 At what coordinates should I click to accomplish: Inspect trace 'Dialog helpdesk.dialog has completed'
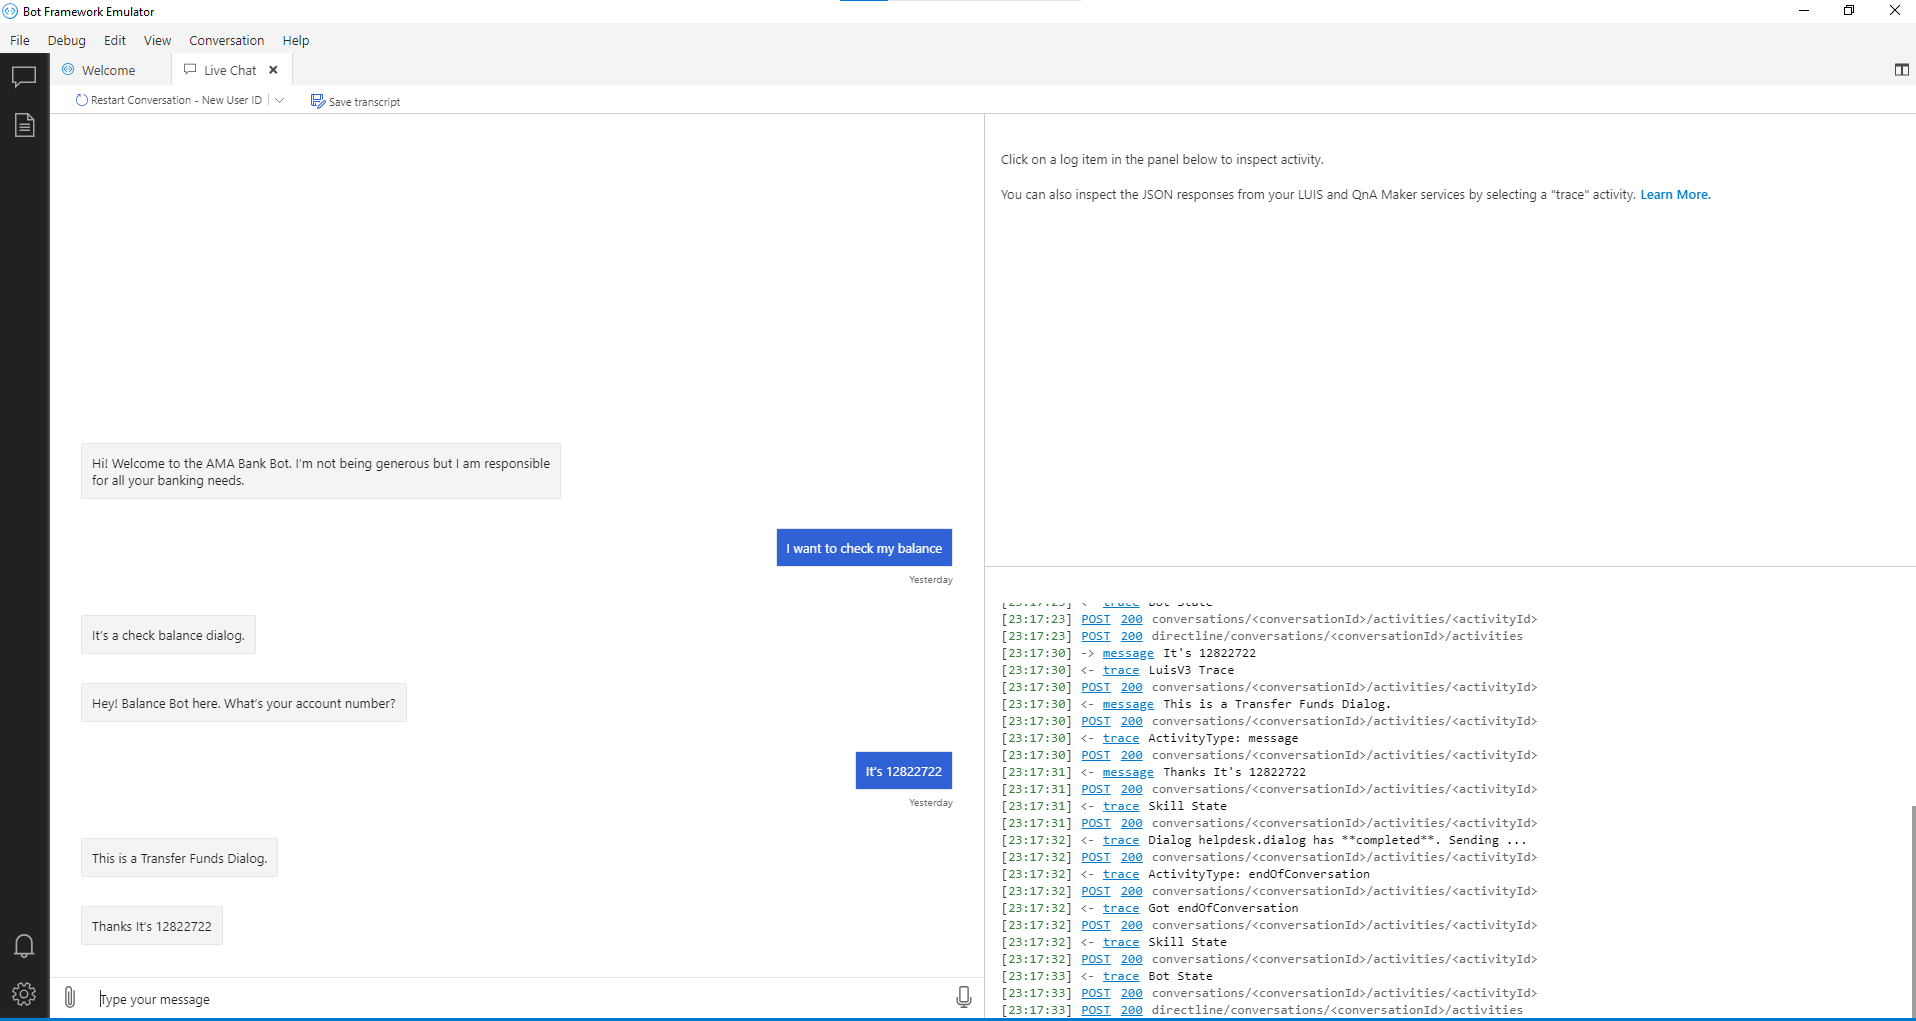(x=1121, y=840)
